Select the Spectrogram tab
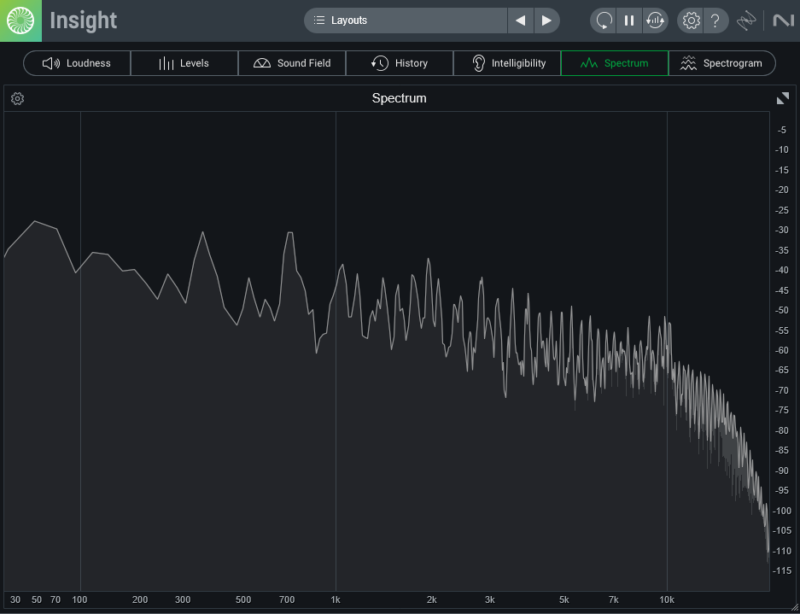This screenshot has width=800, height=614. click(721, 63)
